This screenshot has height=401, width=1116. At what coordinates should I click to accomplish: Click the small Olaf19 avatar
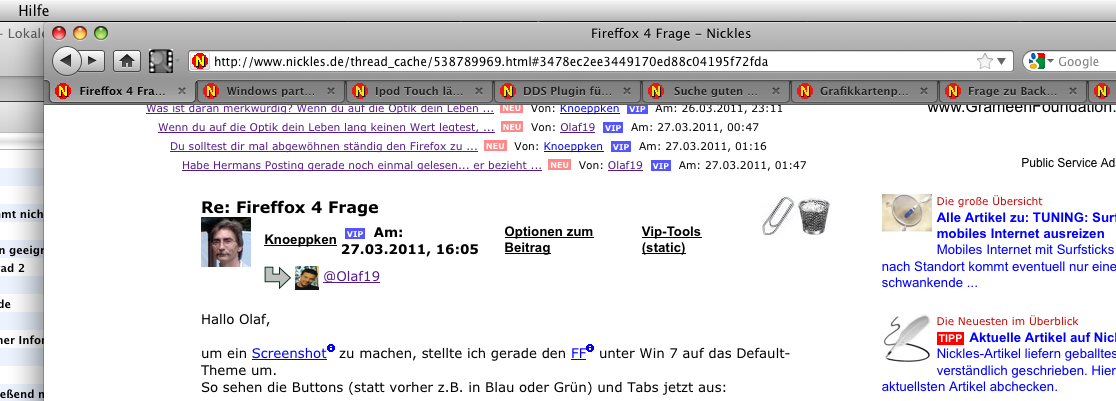306,277
